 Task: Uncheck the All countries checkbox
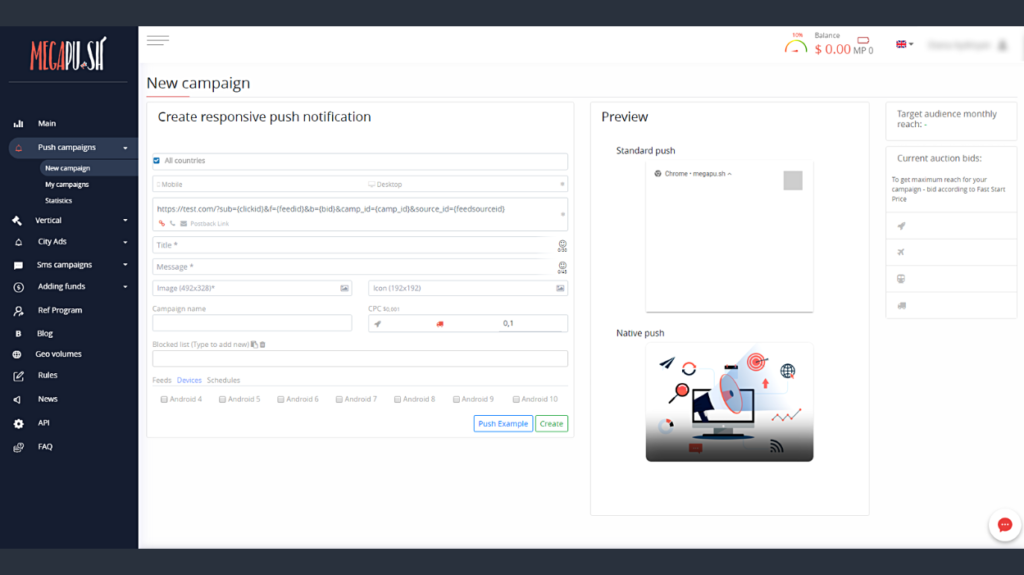[x=156, y=160]
